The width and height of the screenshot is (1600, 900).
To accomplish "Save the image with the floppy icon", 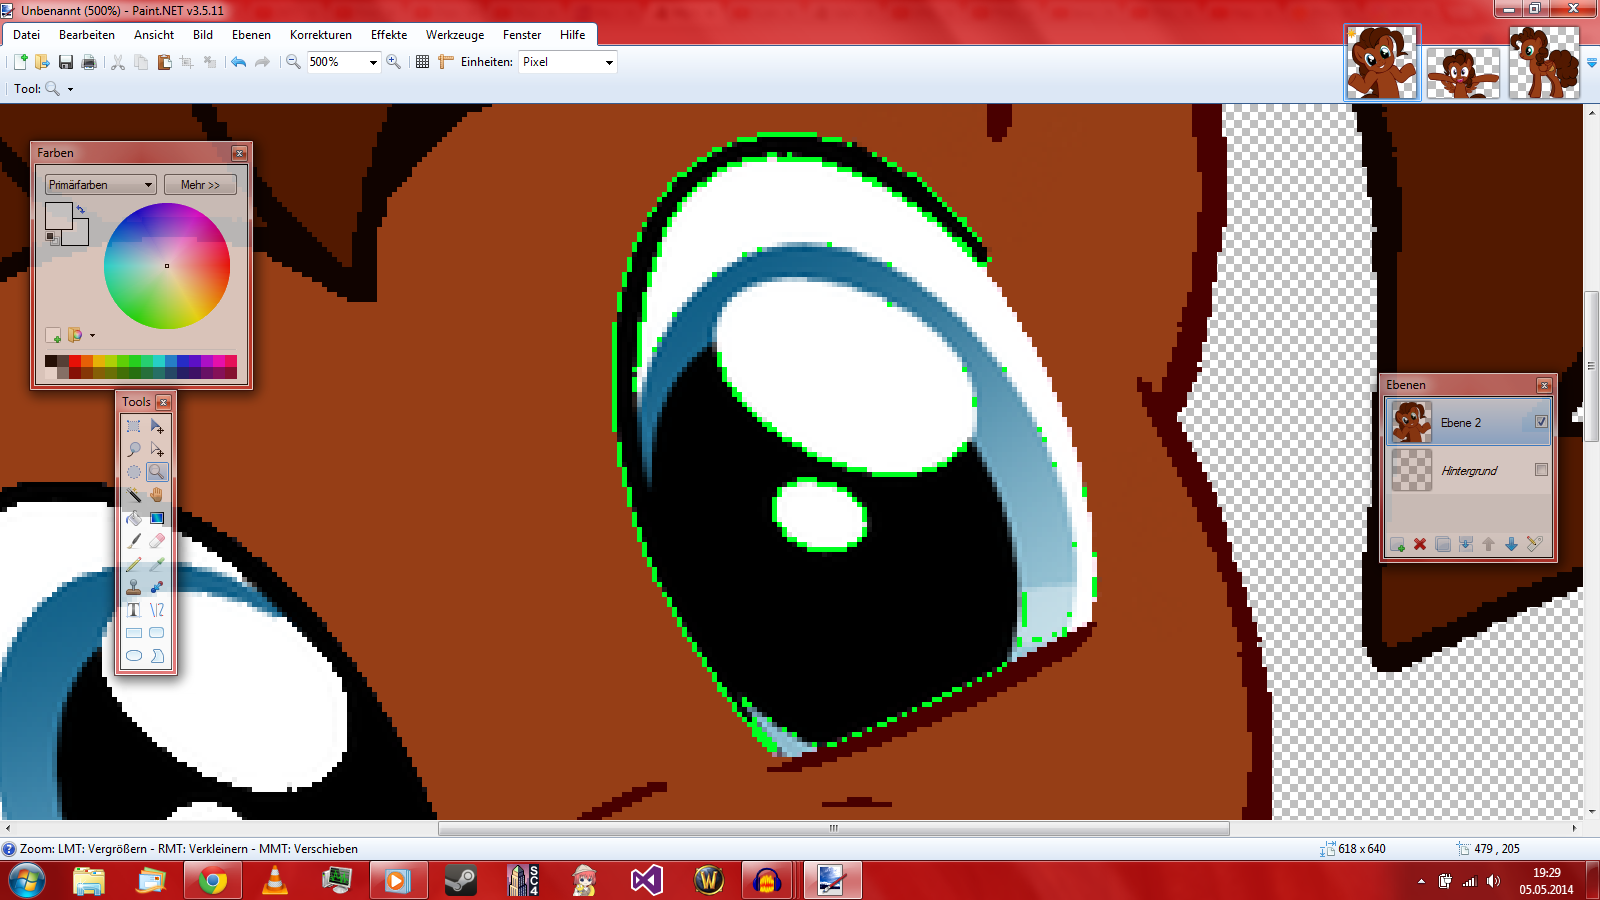I will 66,62.
